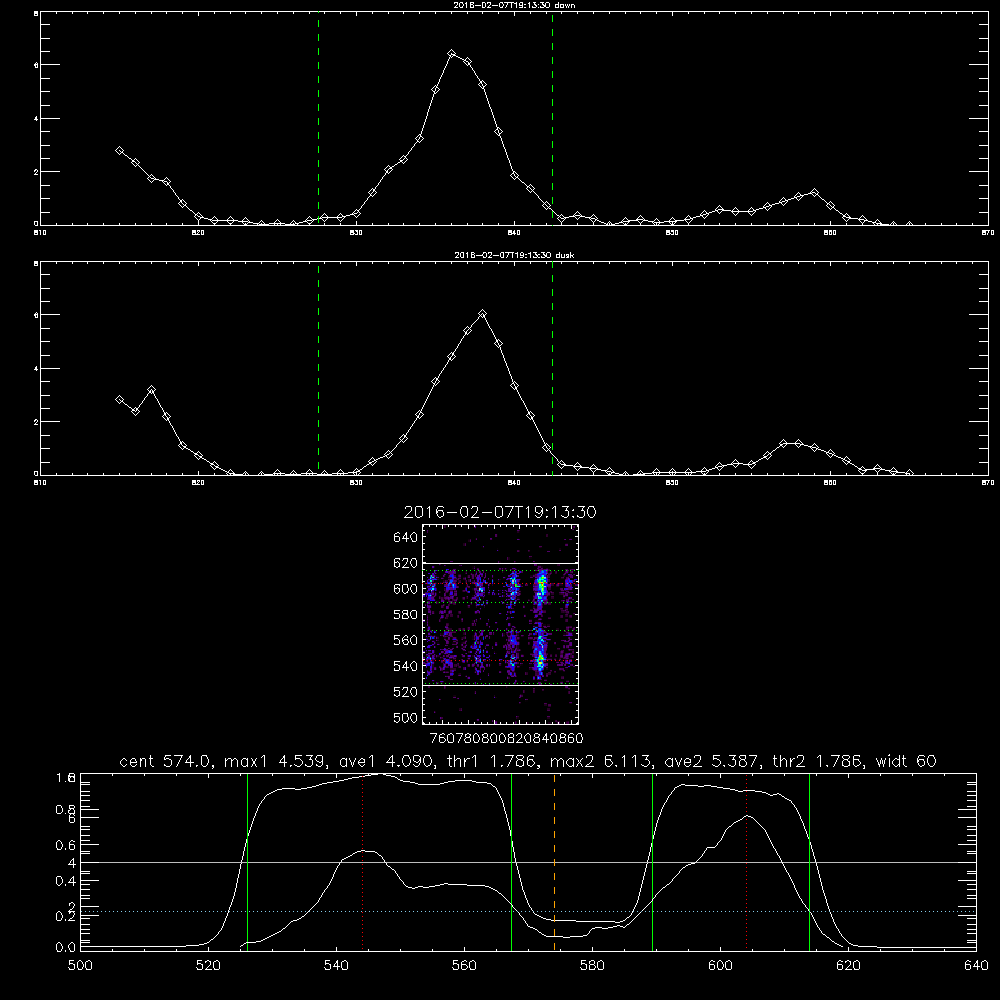The image size is (1000, 1000).
Task: Click the dusk plot title text
Action: pos(514,254)
